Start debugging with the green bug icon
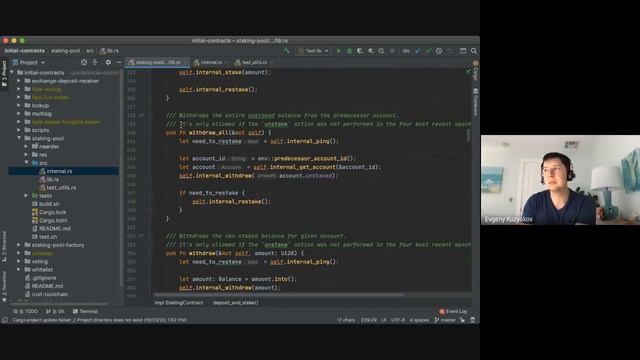The image size is (640, 360). (x=349, y=51)
